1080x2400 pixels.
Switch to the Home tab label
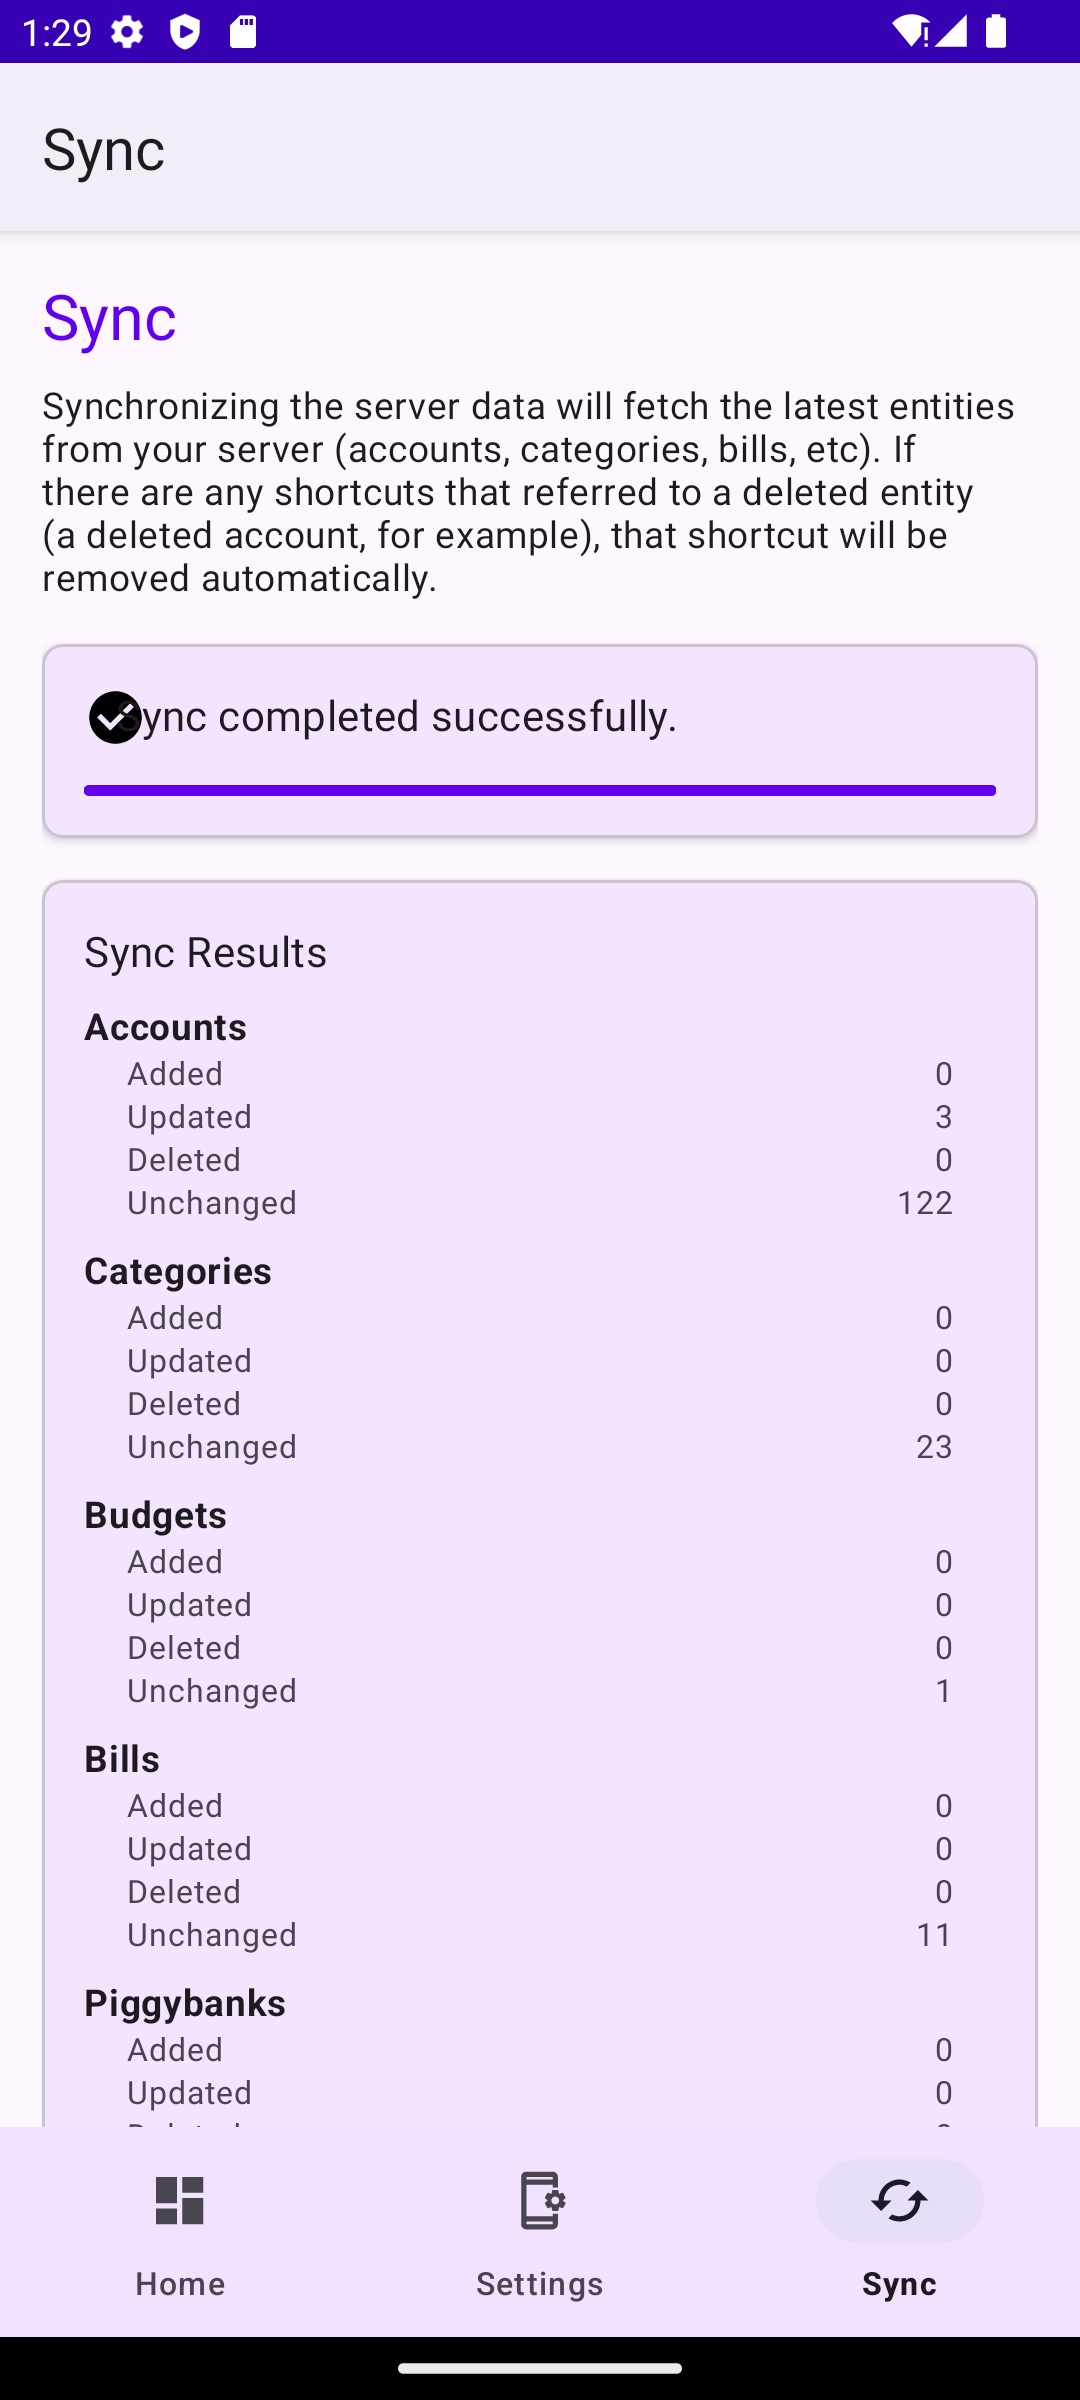click(x=180, y=2284)
